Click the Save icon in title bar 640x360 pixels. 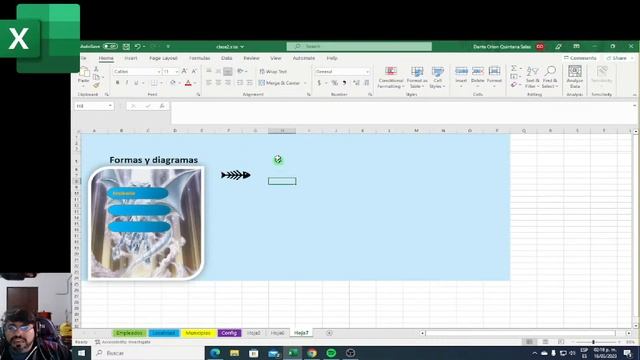tap(127, 47)
